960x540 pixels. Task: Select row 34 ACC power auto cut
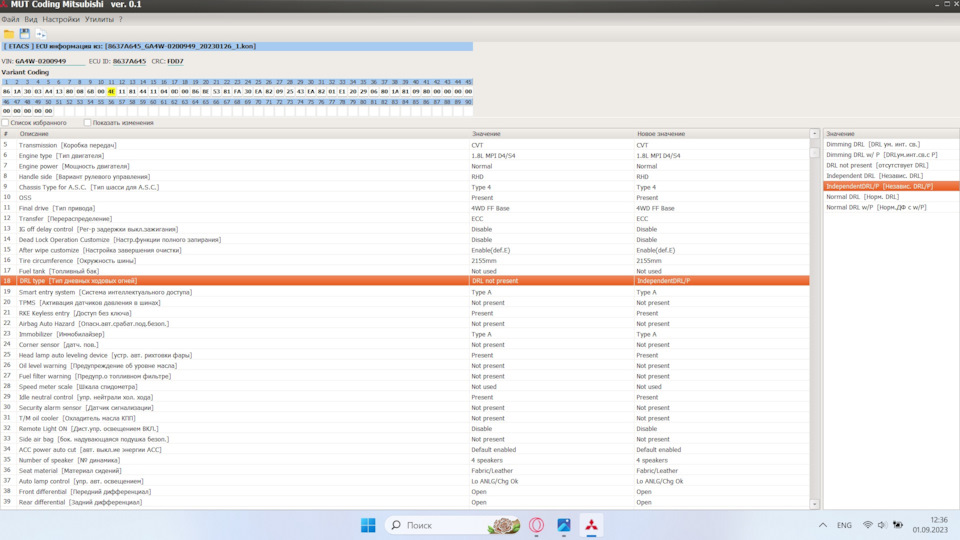point(405,449)
